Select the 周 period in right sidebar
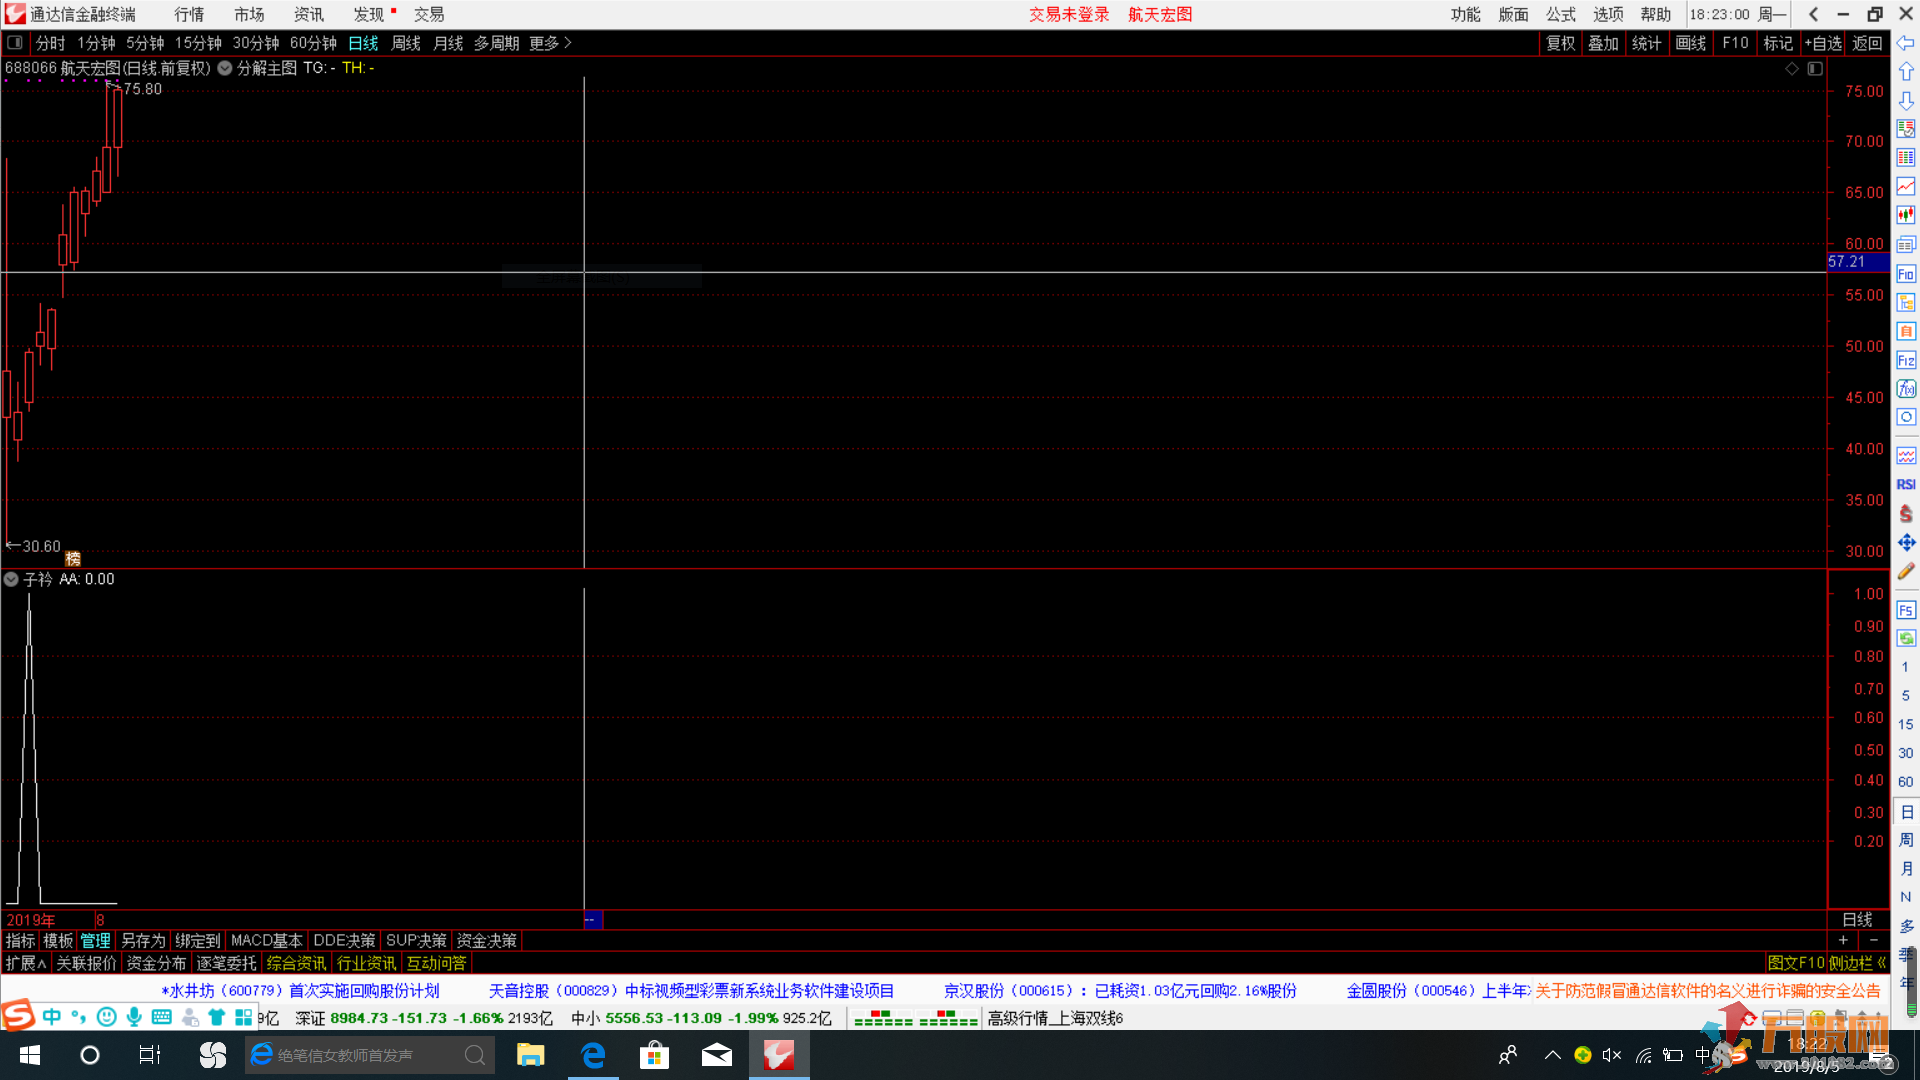This screenshot has width=1920, height=1080. tap(1906, 840)
